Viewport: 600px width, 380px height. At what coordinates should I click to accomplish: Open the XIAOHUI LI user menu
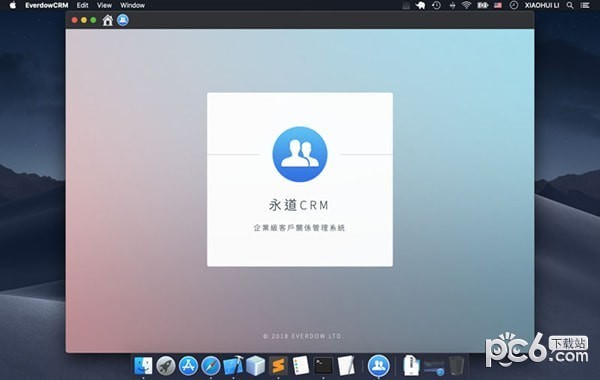(542, 5)
